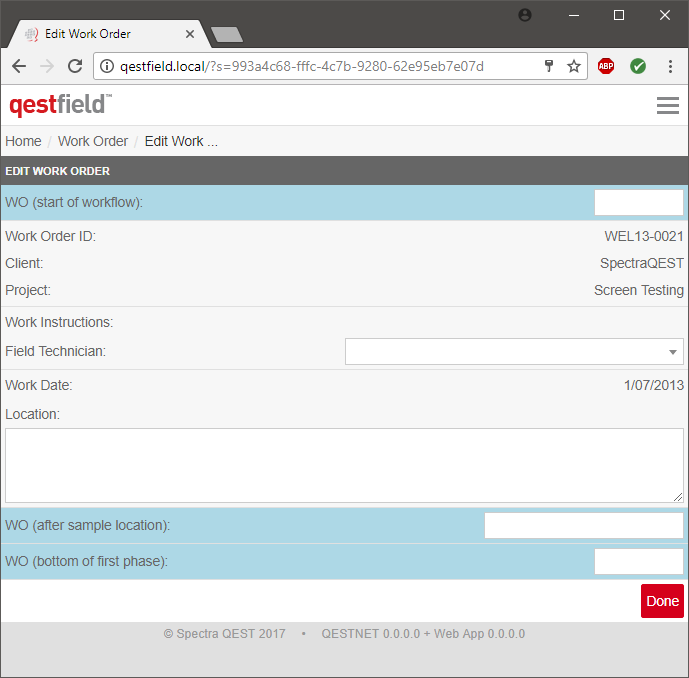Click the green checkmark extension icon

tap(638, 66)
